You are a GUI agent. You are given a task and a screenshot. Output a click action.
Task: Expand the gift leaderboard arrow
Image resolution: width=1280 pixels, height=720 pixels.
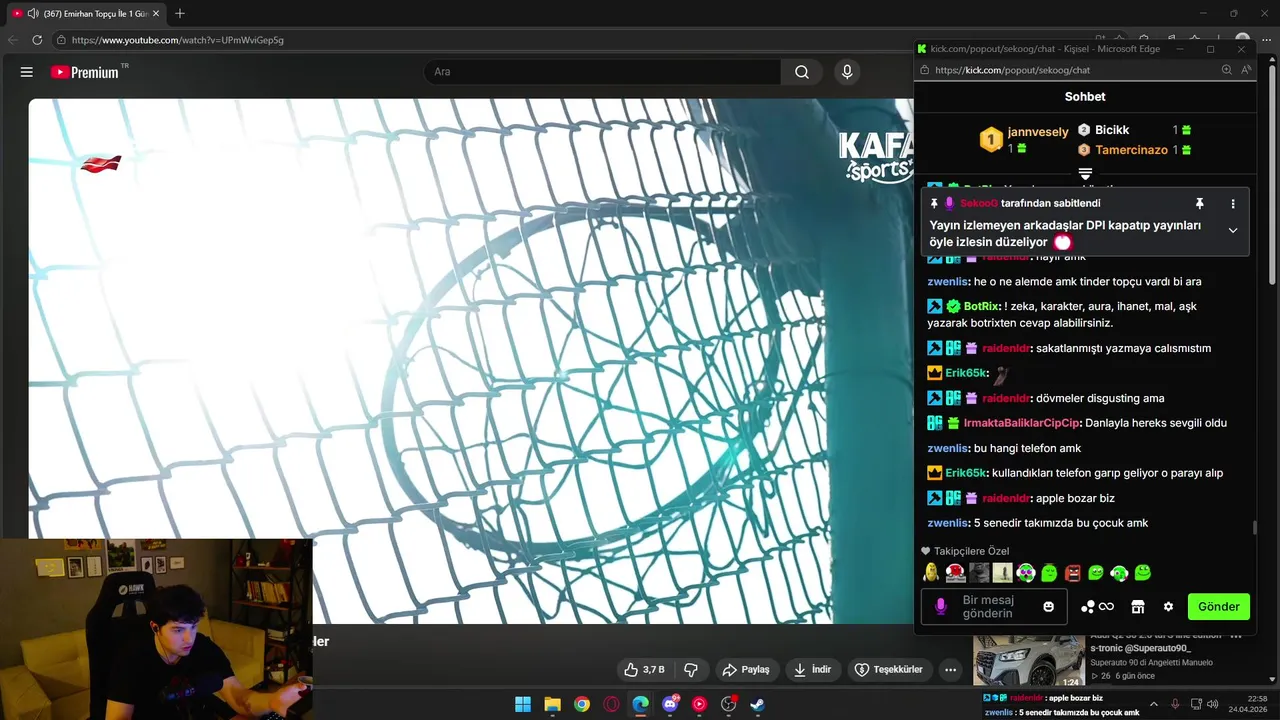[1085, 174]
